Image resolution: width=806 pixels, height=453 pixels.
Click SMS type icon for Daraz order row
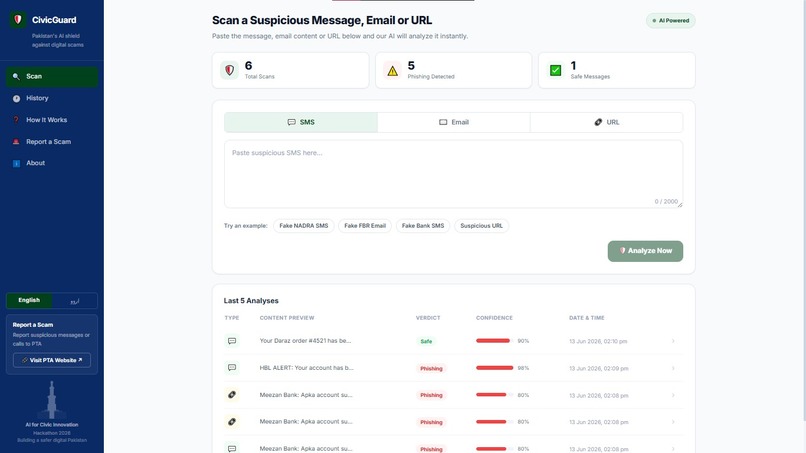232,341
